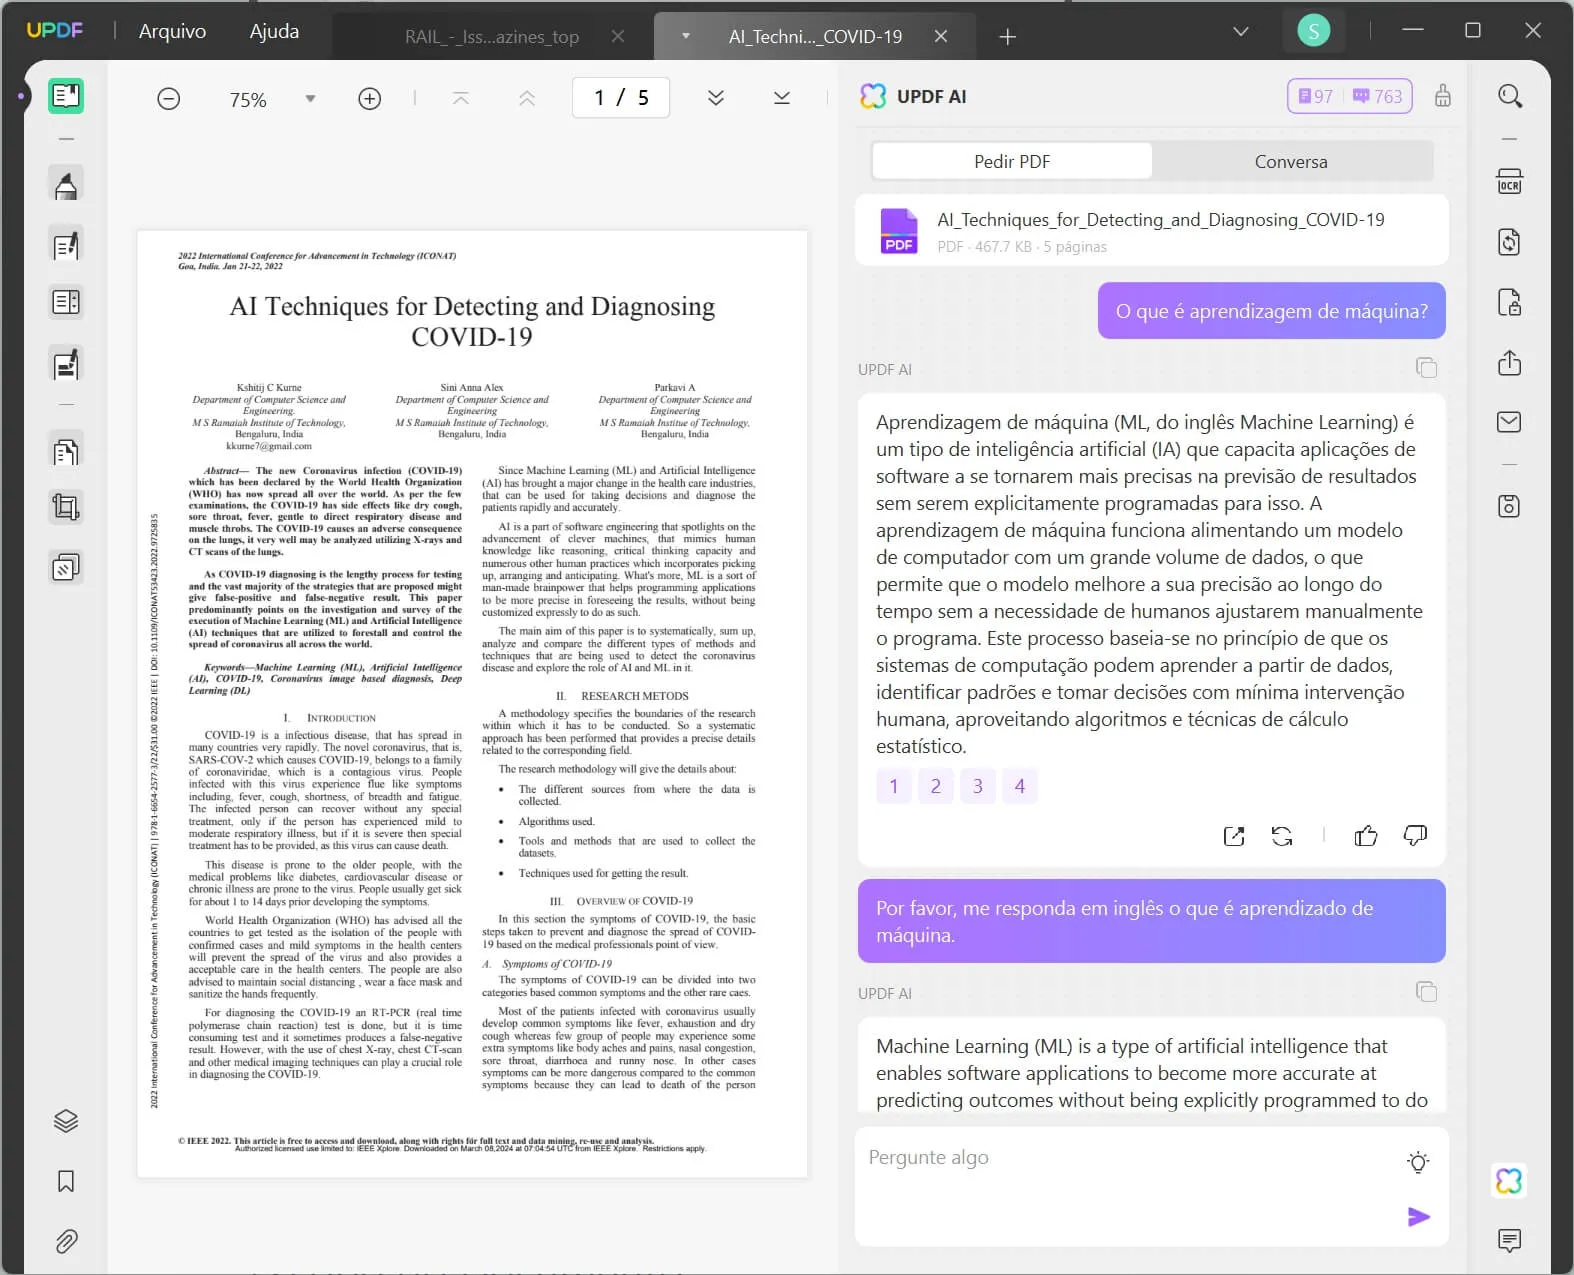Jump to the last page
The width and height of the screenshot is (1574, 1275).
pyautogui.click(x=782, y=98)
